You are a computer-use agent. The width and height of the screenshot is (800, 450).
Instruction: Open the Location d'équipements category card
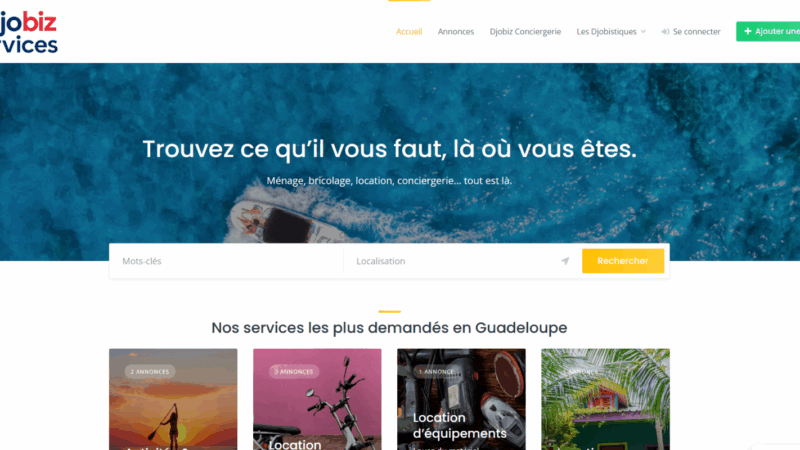click(x=461, y=399)
